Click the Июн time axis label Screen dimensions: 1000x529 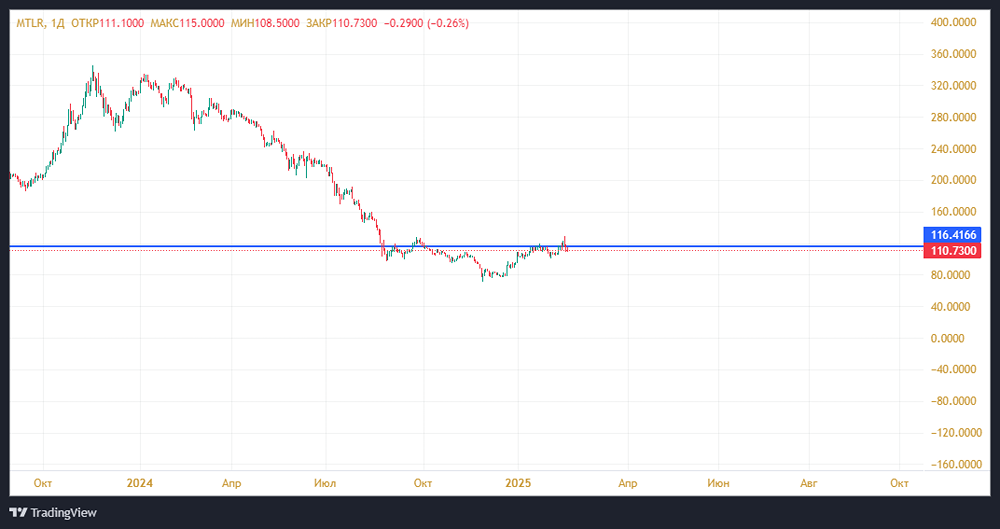pyautogui.click(x=719, y=483)
